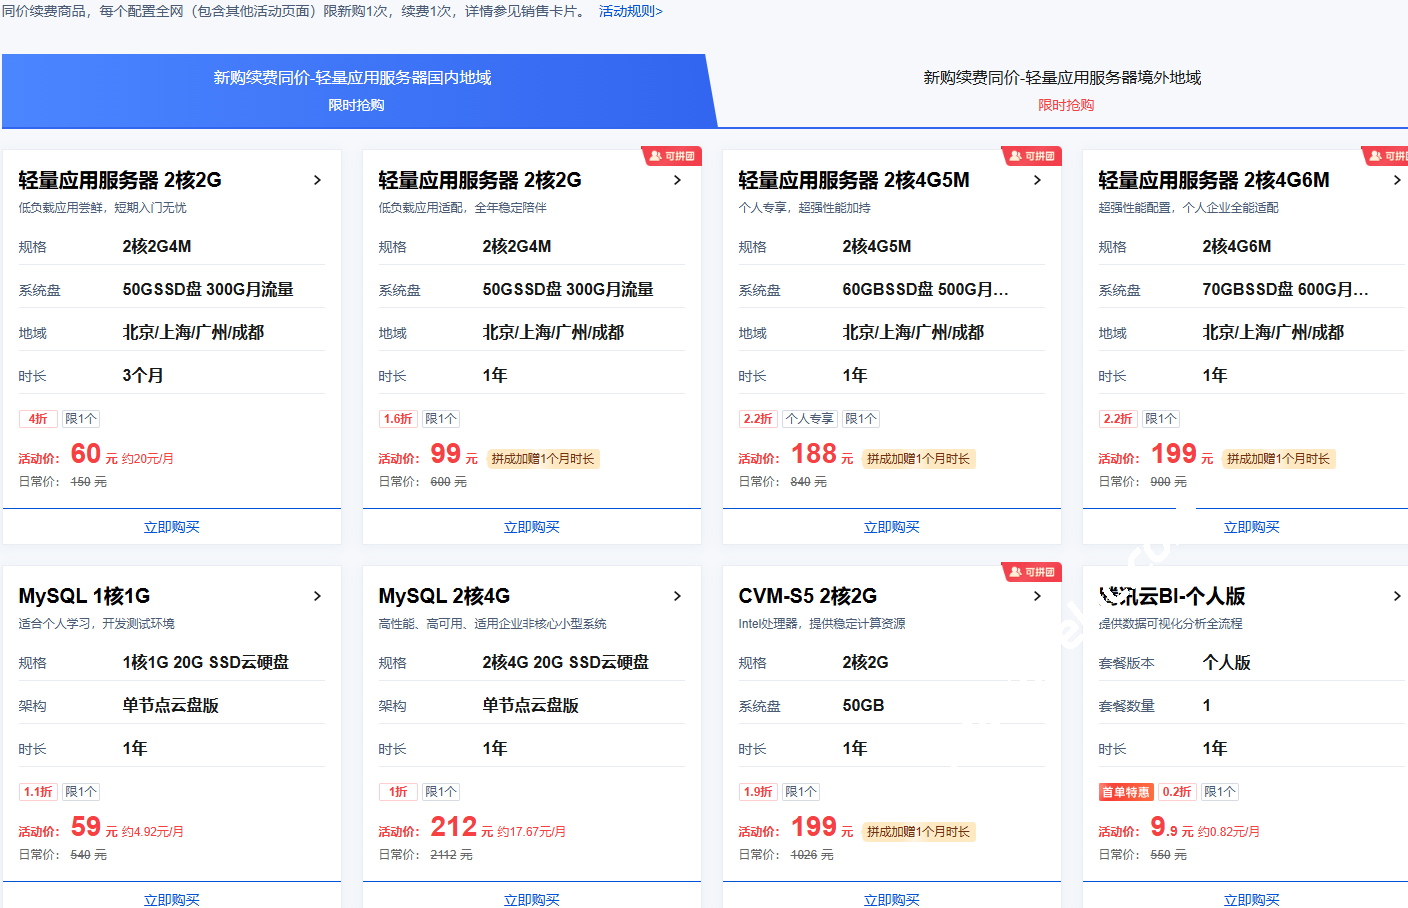
Task: Click 可拼团 badge on the 99元 2核2G card
Action: pos(671,156)
